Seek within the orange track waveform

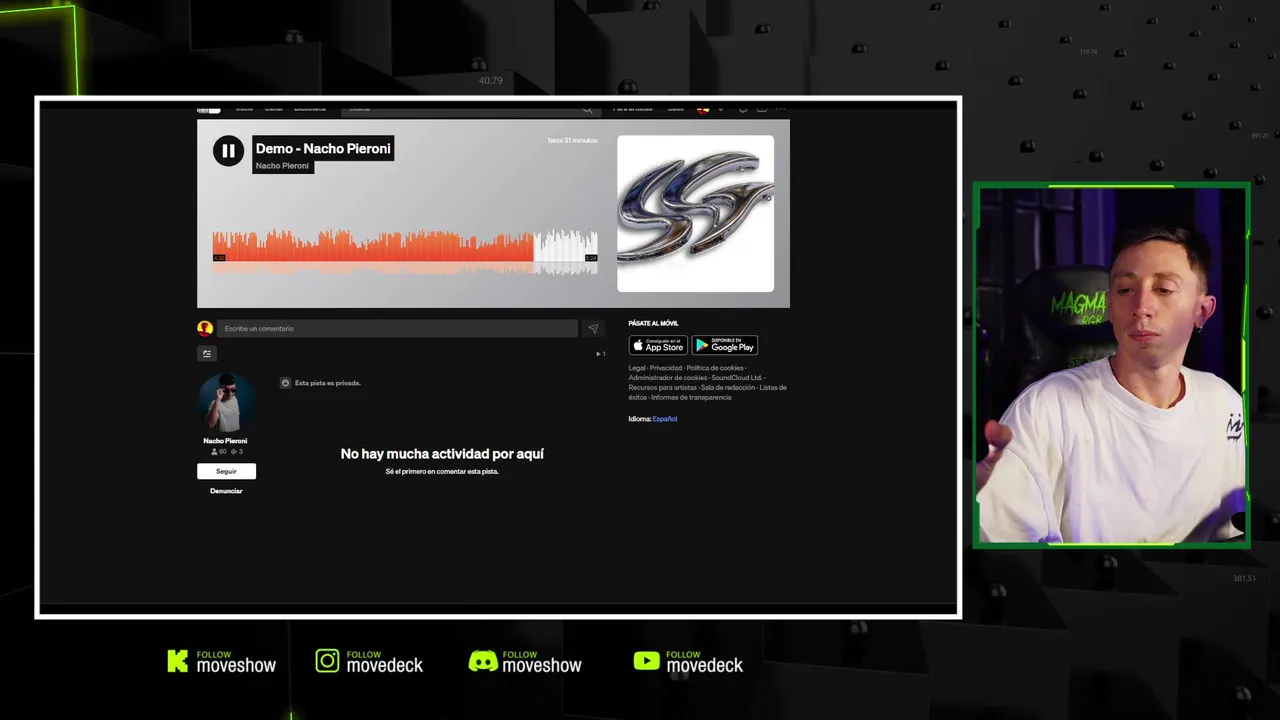373,246
